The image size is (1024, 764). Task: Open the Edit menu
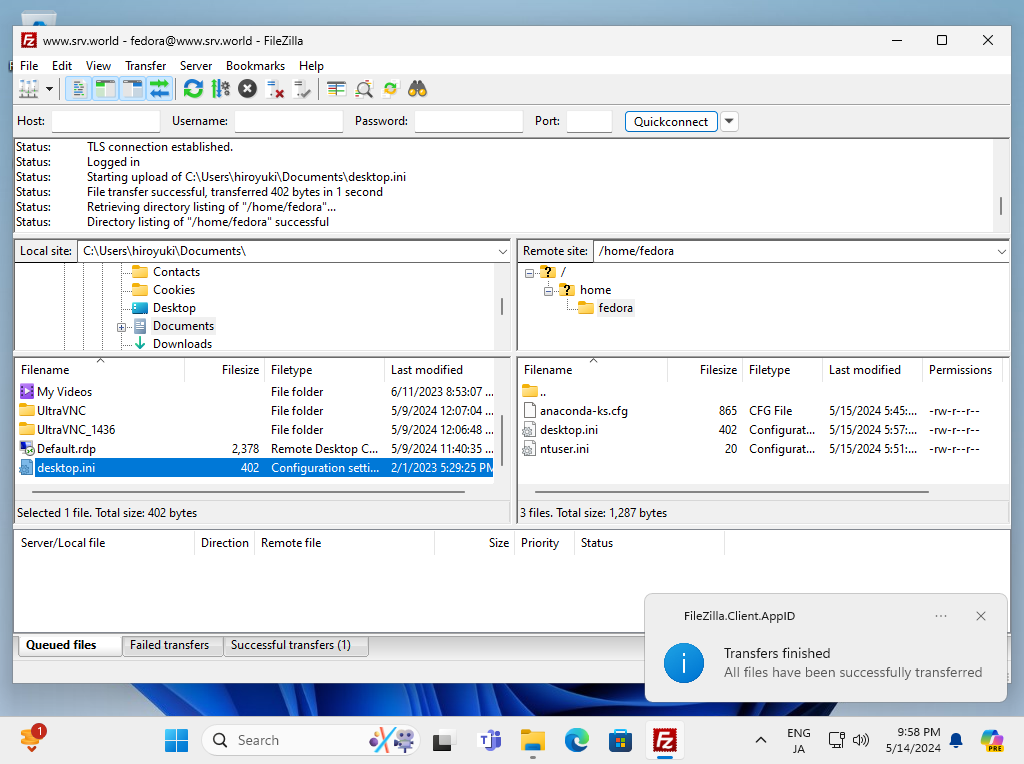coord(62,66)
